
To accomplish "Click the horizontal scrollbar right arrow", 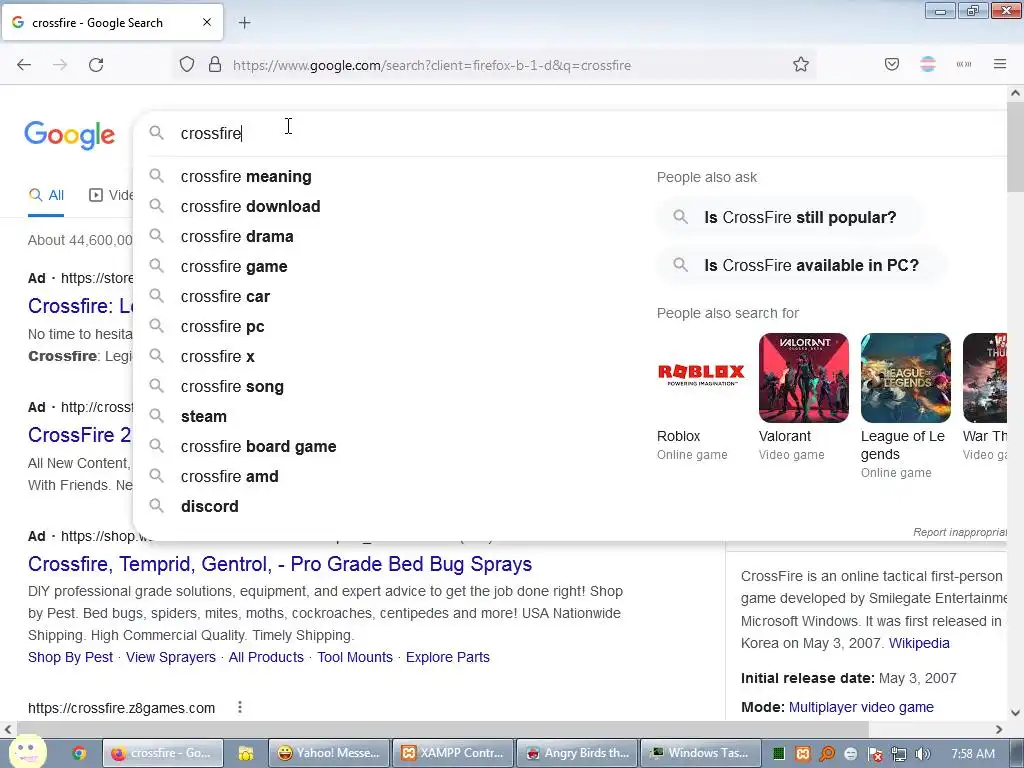I will [999, 729].
